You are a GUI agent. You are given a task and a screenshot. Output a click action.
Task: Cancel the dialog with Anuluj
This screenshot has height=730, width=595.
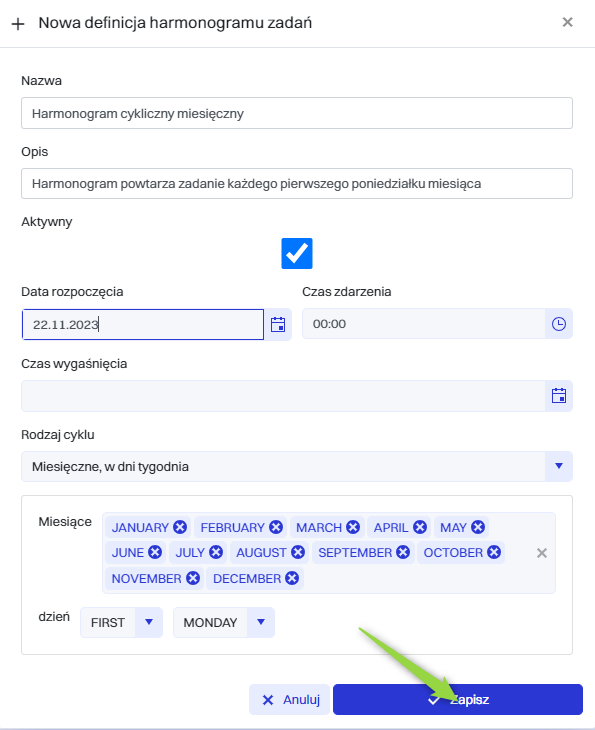290,699
